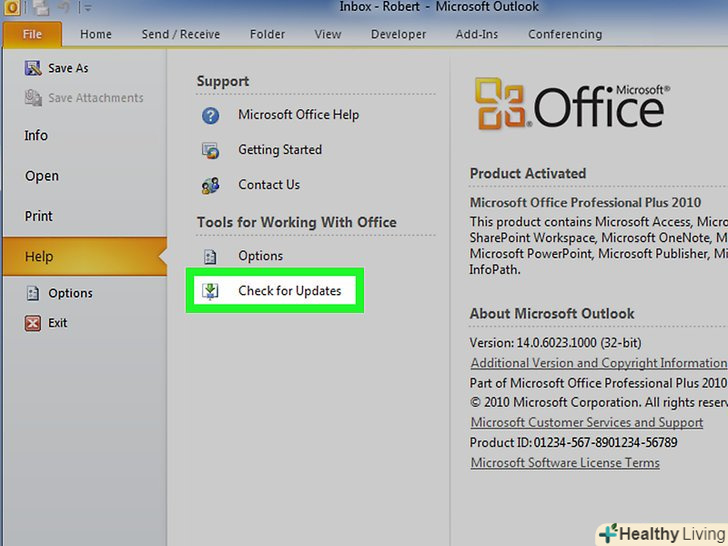
Task: Click Check for Updates text
Action: 290,291
